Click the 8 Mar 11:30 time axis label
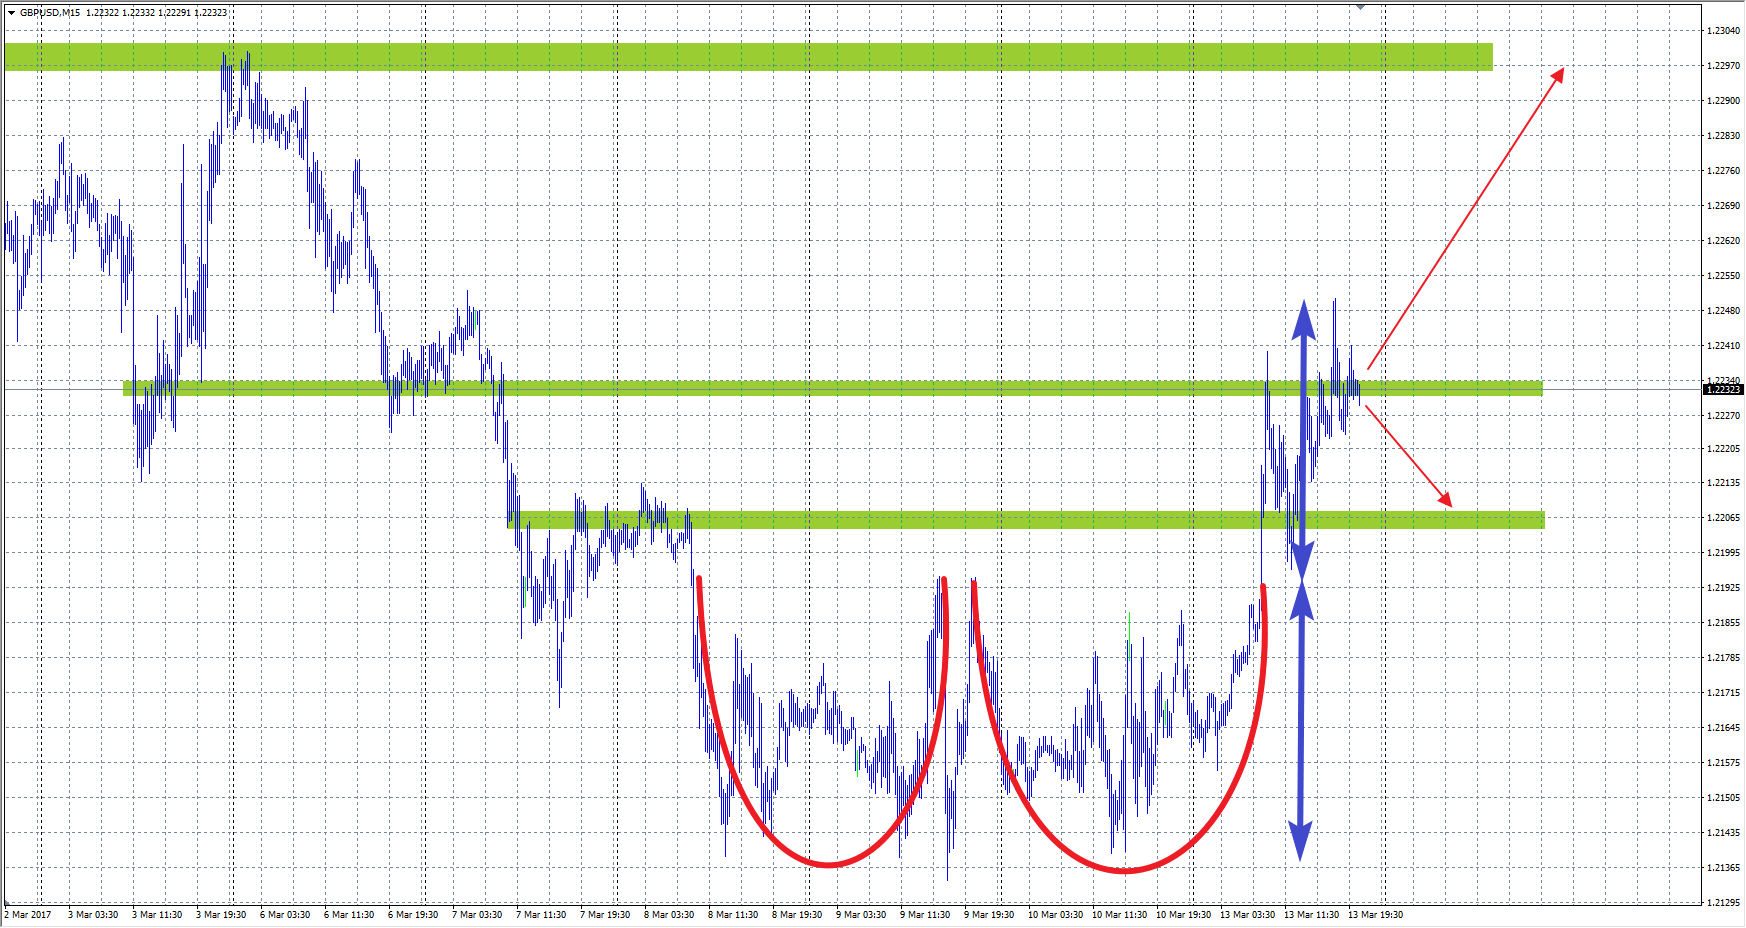Viewport: 1746px width, 928px height. click(x=733, y=915)
